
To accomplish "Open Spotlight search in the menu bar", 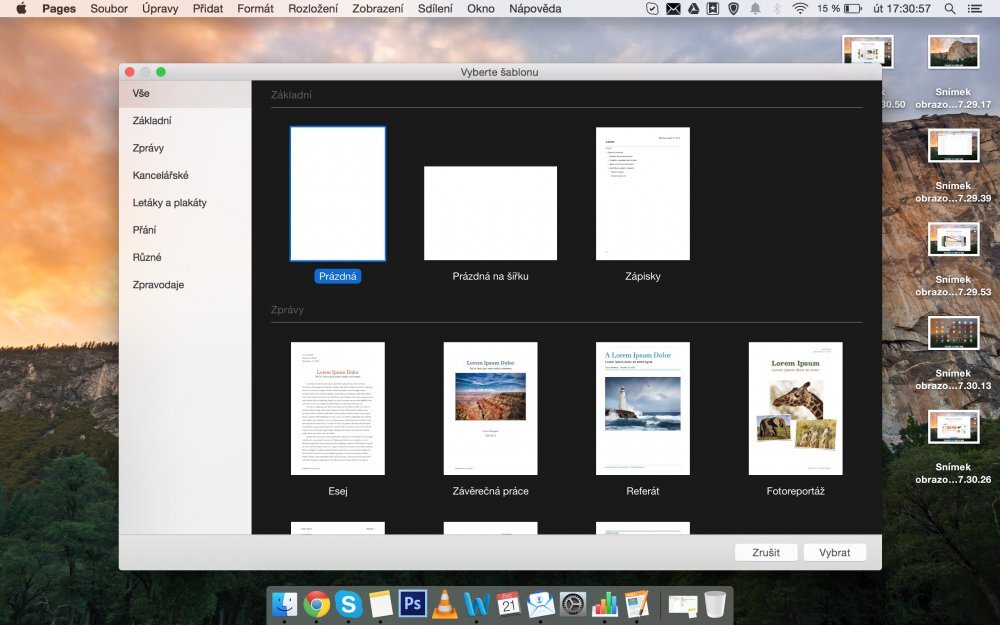I will pos(949,8).
